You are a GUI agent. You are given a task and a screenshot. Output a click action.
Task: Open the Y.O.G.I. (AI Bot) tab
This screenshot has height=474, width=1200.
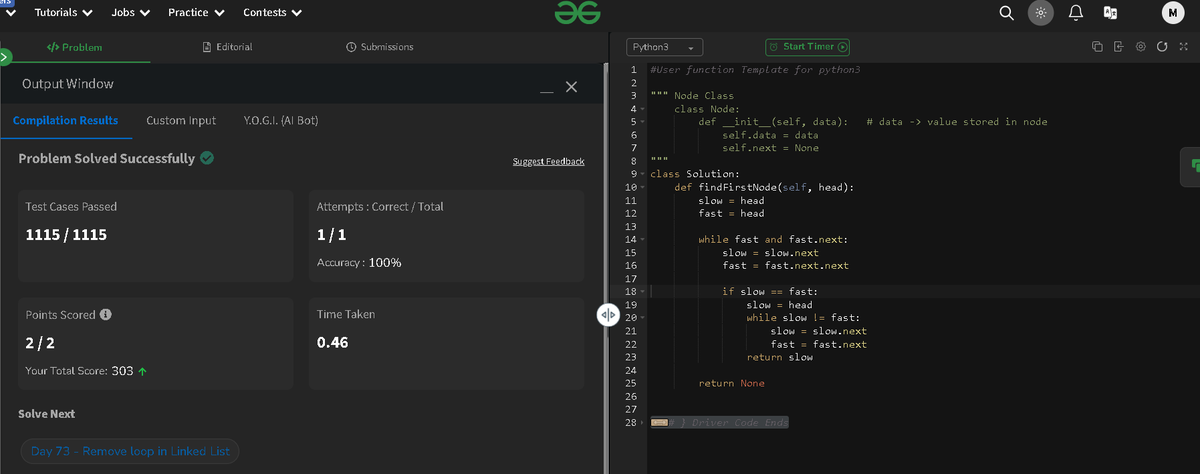[x=281, y=120]
